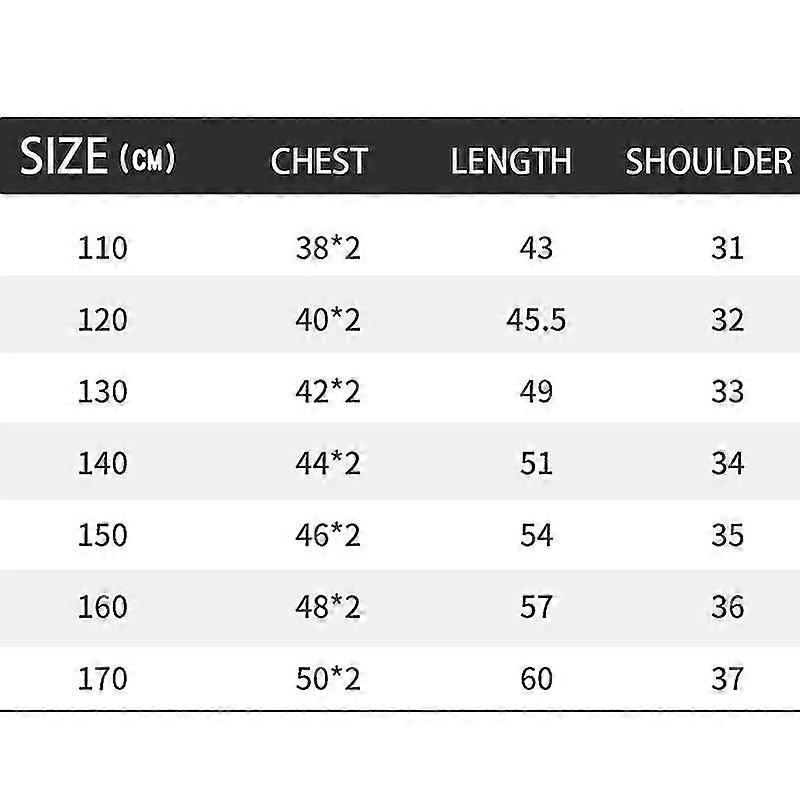
Task: Select the size 170 row label
Action: point(103,679)
